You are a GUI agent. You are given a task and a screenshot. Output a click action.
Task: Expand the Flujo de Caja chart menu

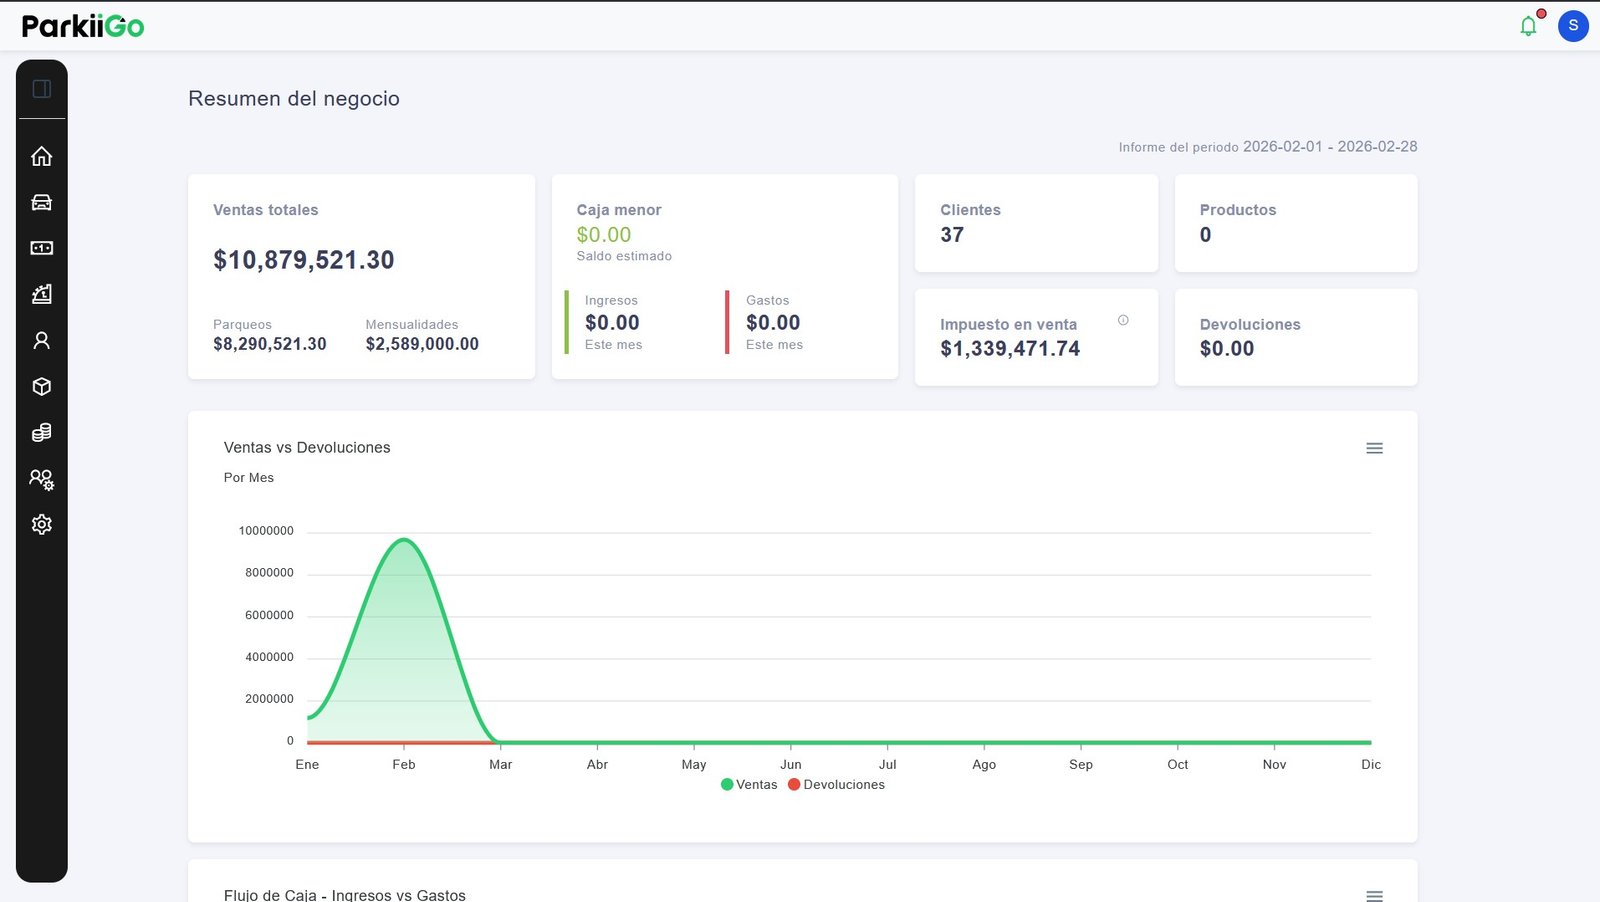(x=1374, y=894)
